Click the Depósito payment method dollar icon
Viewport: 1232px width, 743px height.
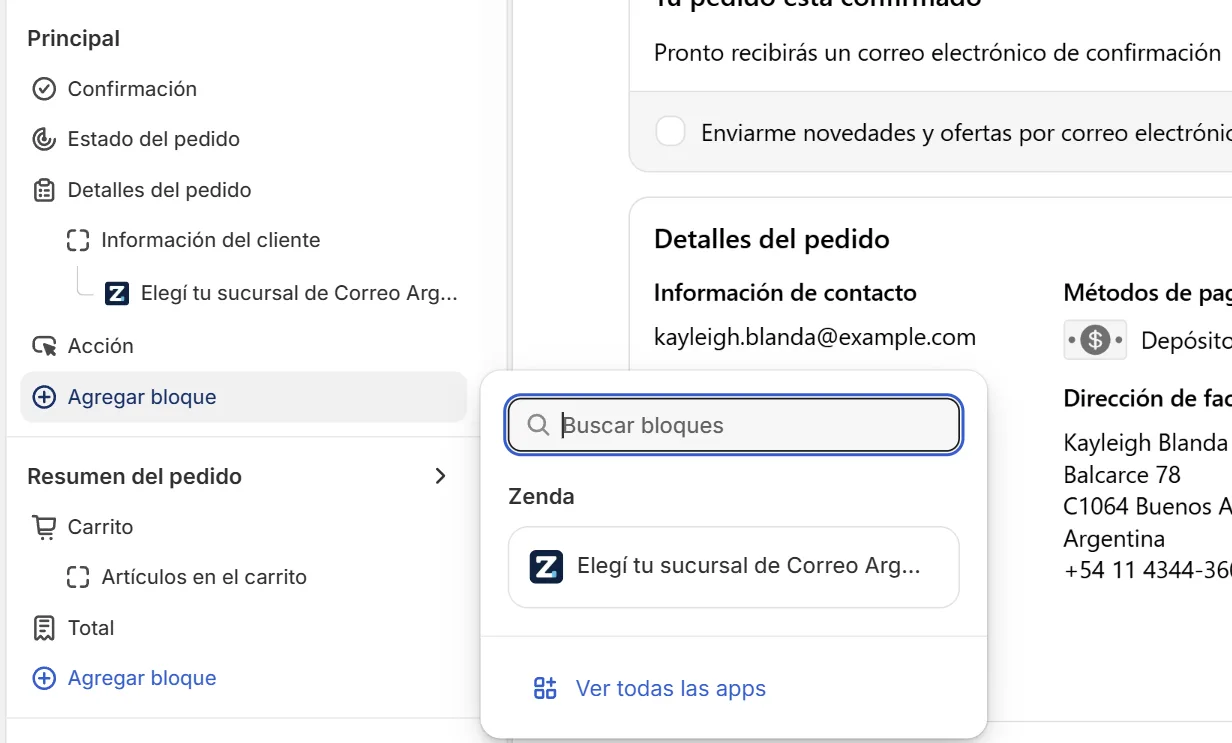click(x=1096, y=340)
